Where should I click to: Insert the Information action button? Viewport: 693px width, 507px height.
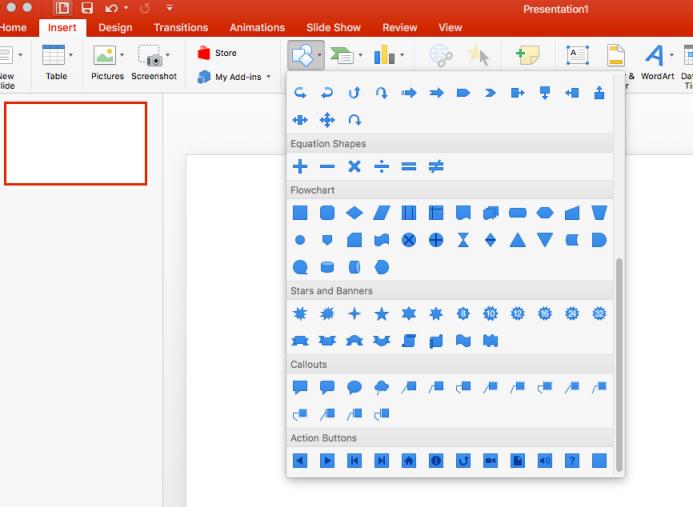point(436,461)
